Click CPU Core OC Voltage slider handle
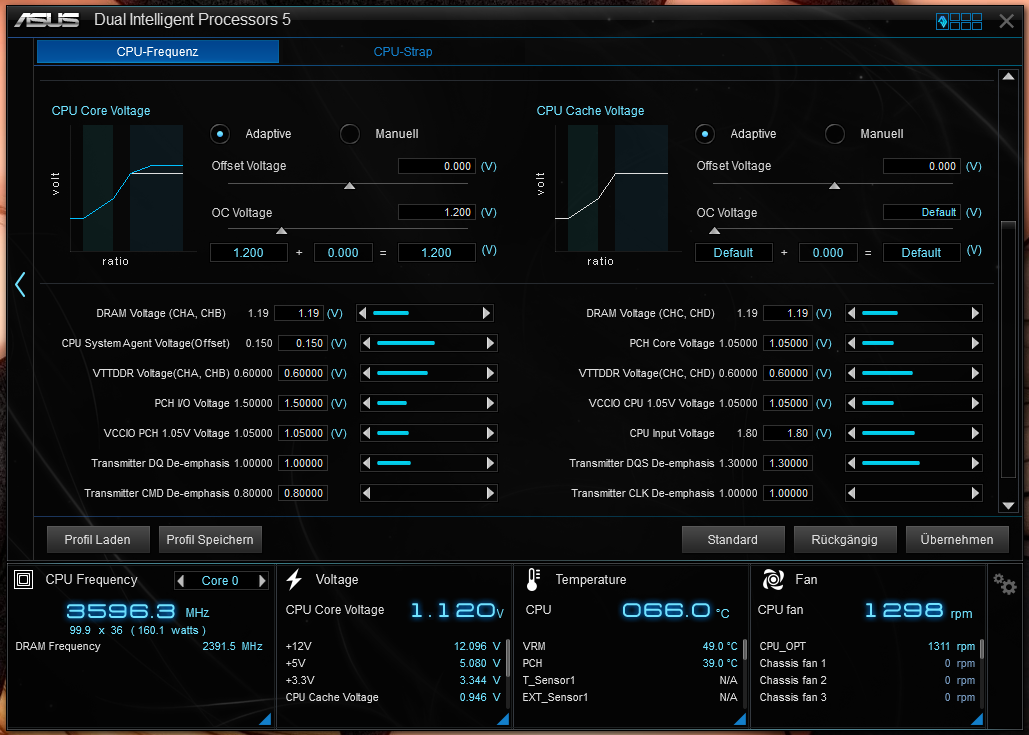Screen dimensions: 1029x735 (x=282, y=231)
